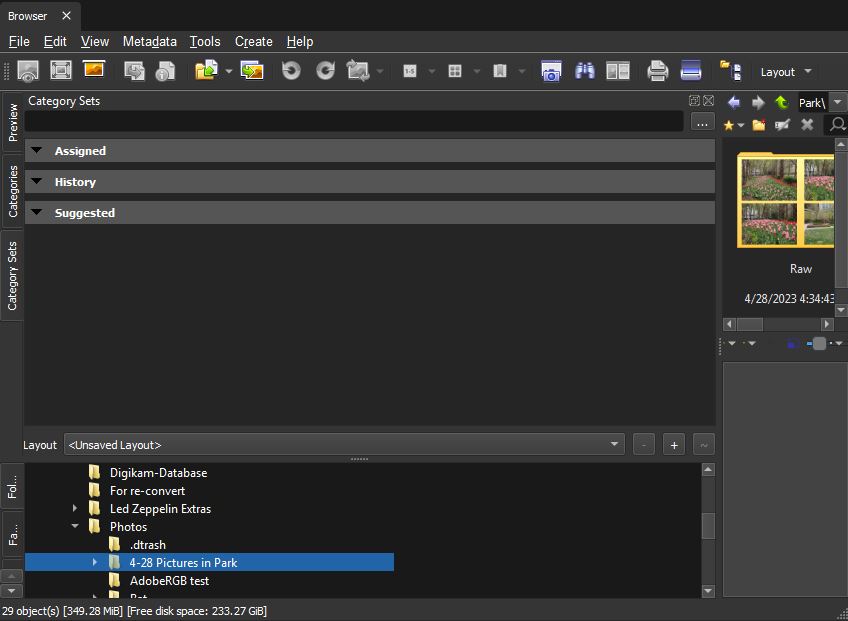This screenshot has height=621, width=848.
Task: Click the rotate left toolbar icon
Action: point(291,71)
